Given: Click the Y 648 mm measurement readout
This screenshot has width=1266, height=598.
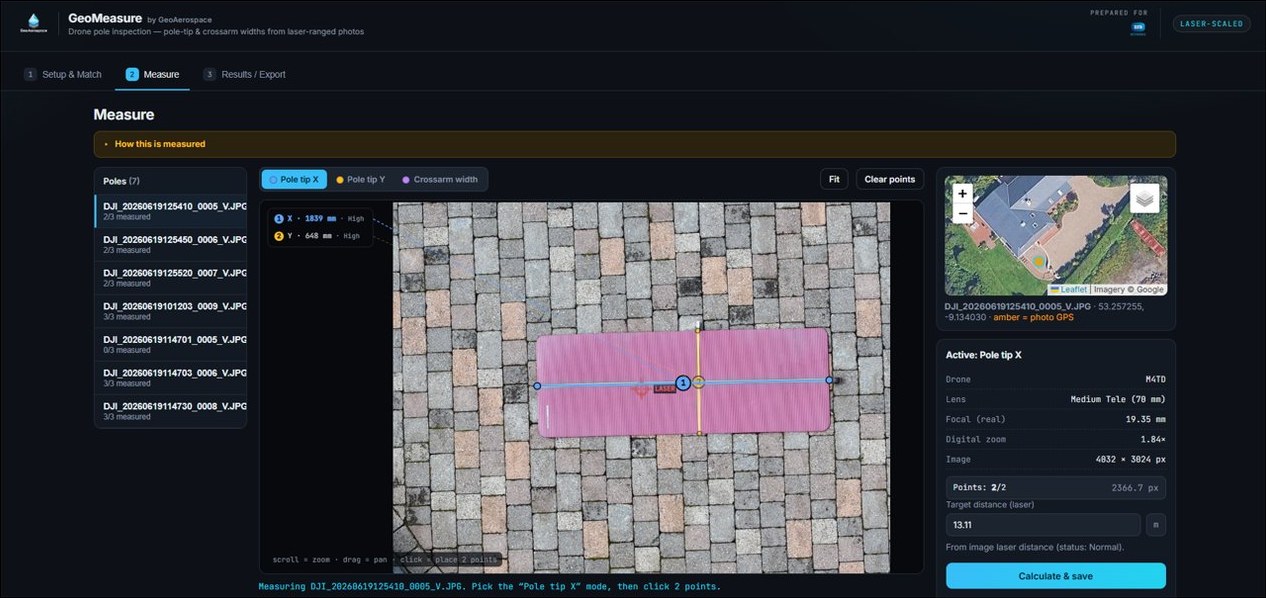Looking at the screenshot, I should pyautogui.click(x=318, y=236).
